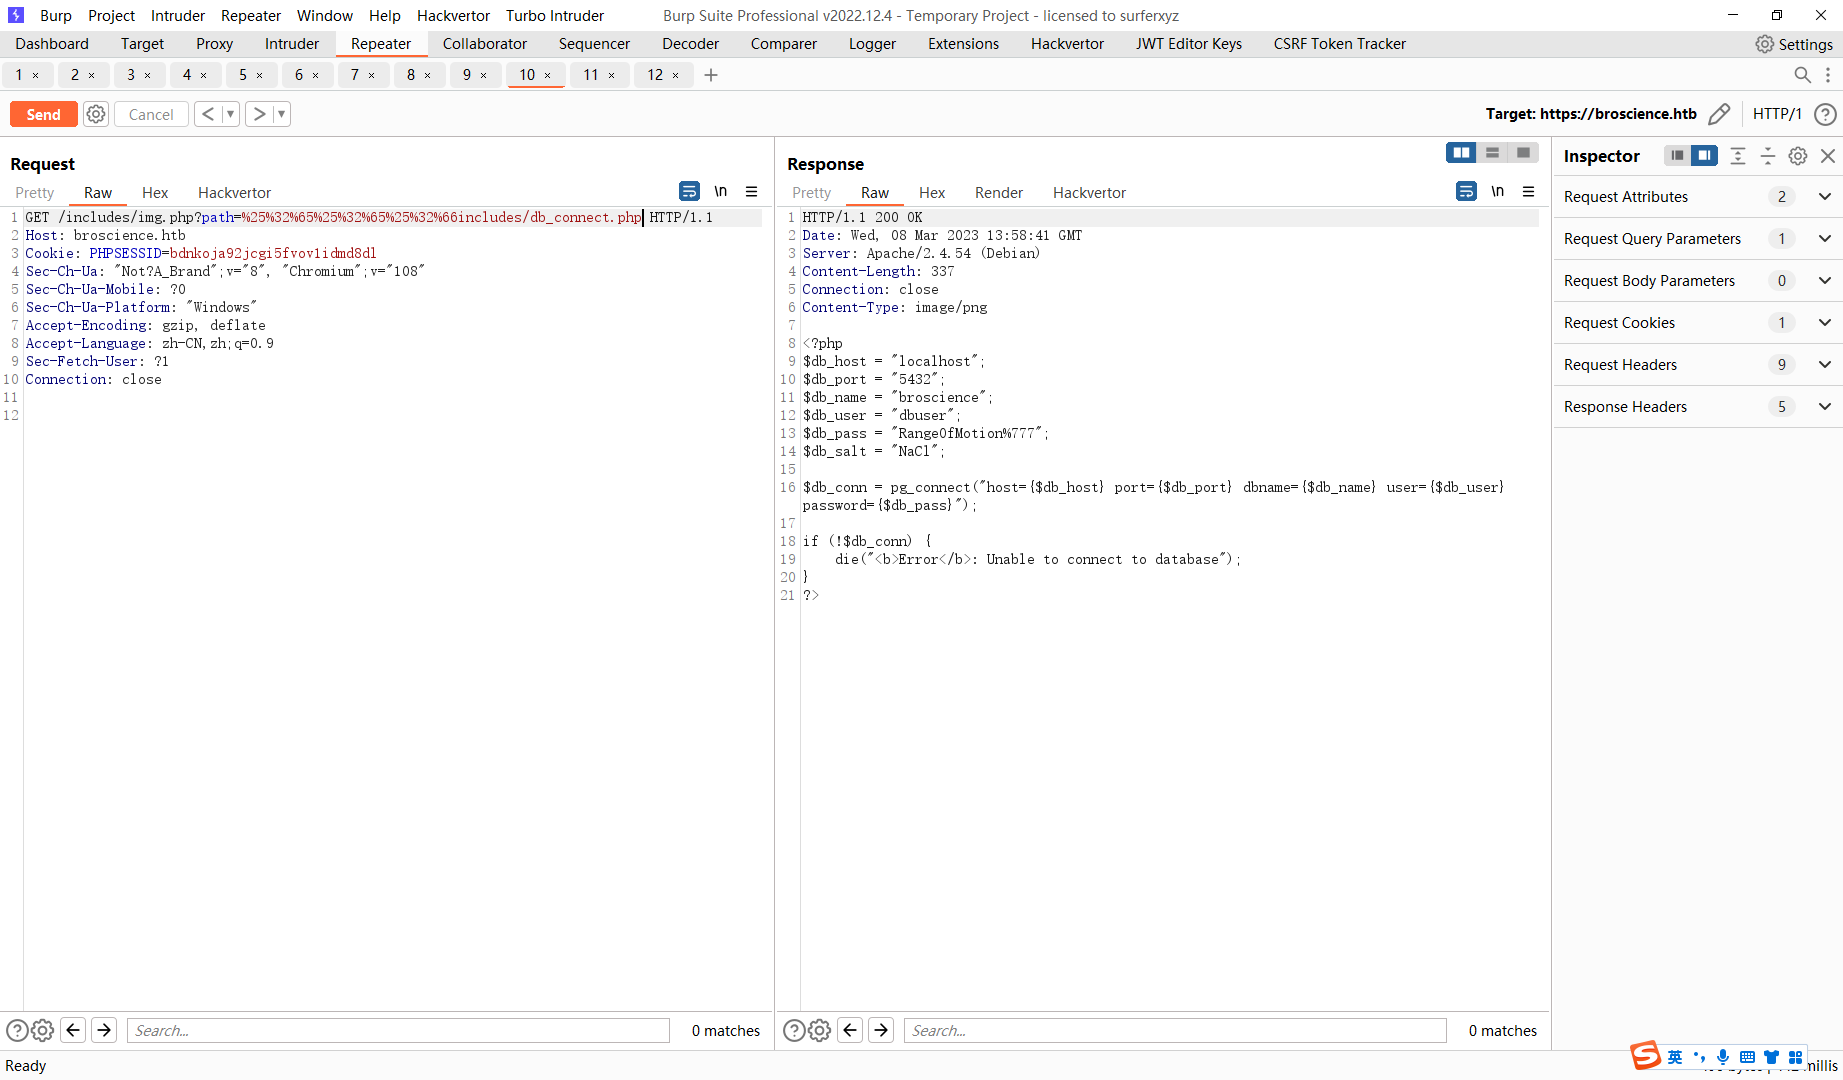Click the microphone icon in the IME bar
Image resolution: width=1843 pixels, height=1080 pixels.
pos(1723,1057)
